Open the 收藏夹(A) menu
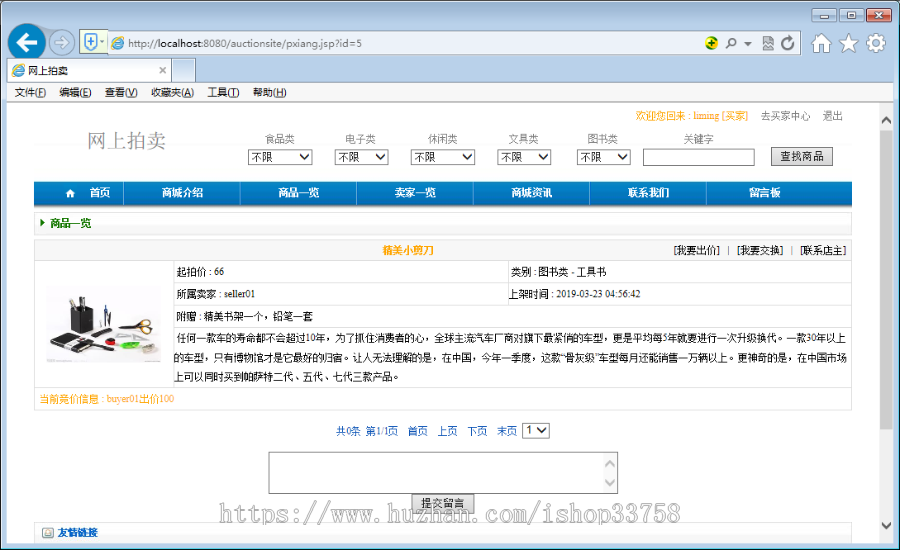 point(172,92)
